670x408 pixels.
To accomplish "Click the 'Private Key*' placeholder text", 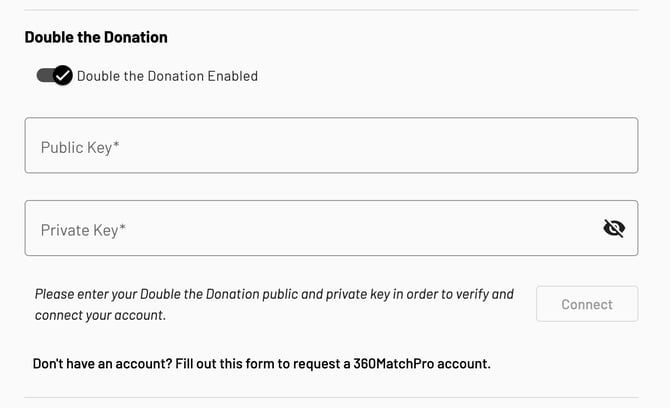I will [x=83, y=230].
